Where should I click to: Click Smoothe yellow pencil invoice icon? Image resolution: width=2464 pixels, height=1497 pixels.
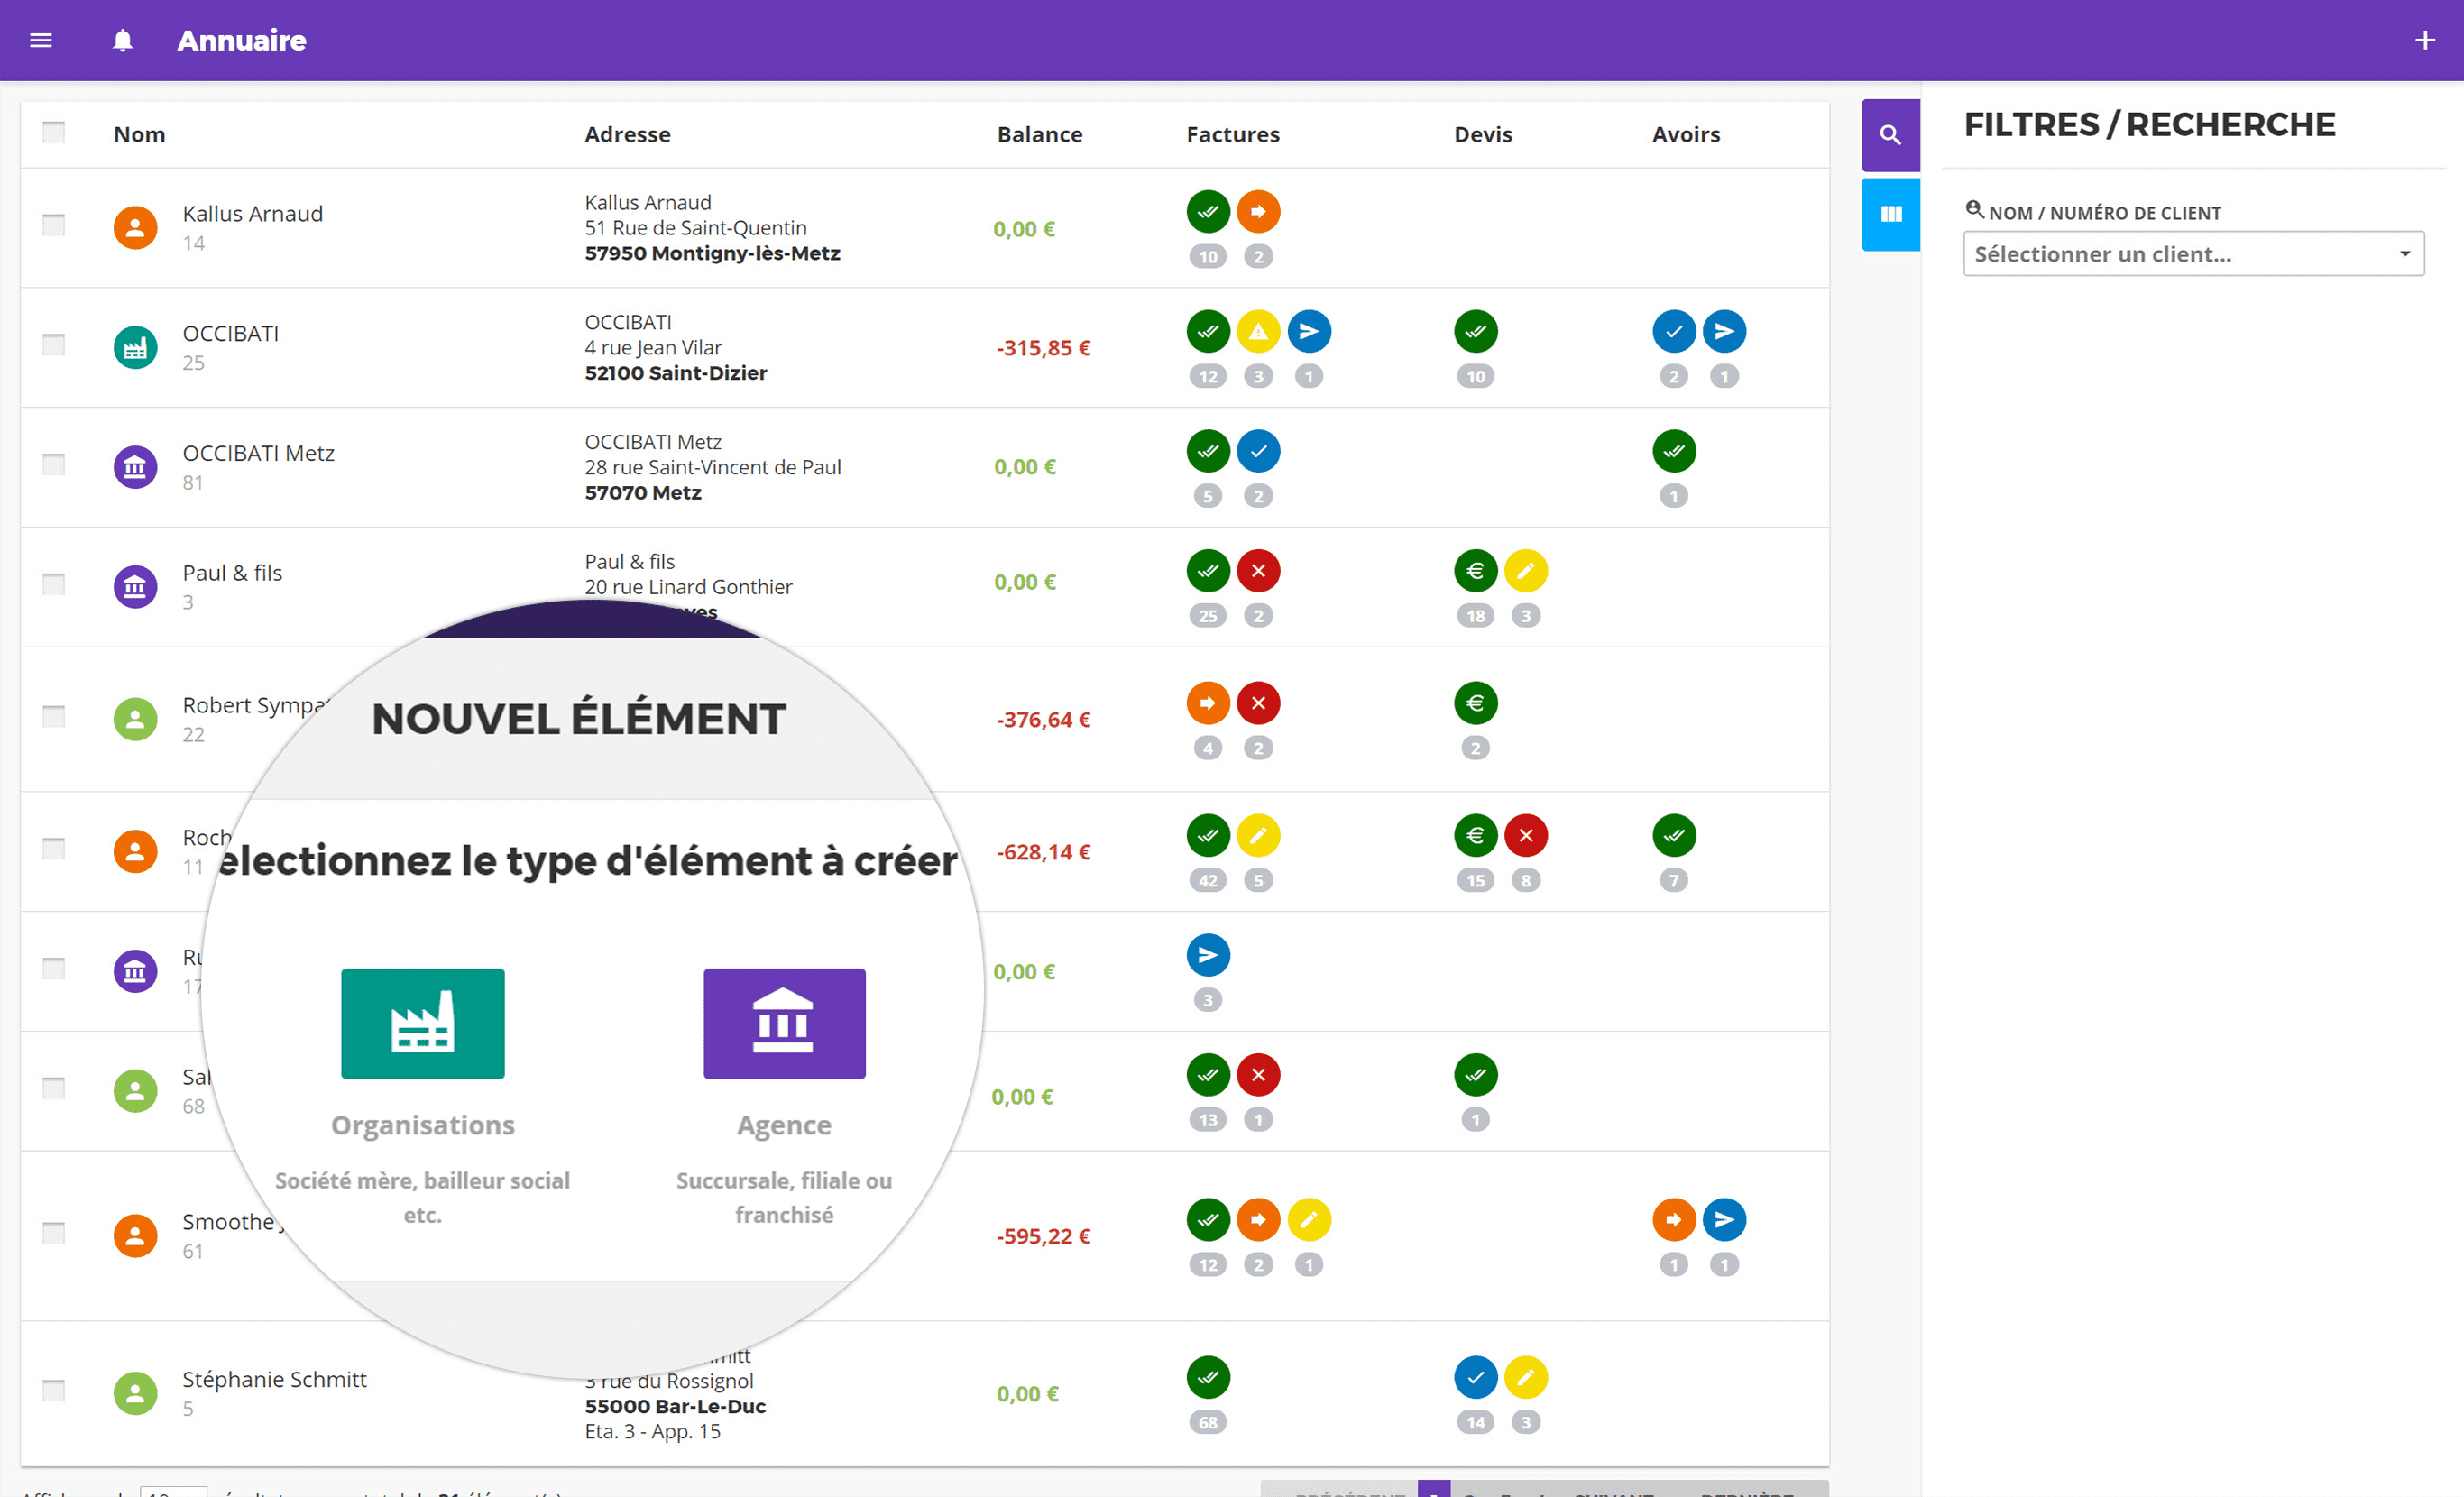point(1309,1220)
